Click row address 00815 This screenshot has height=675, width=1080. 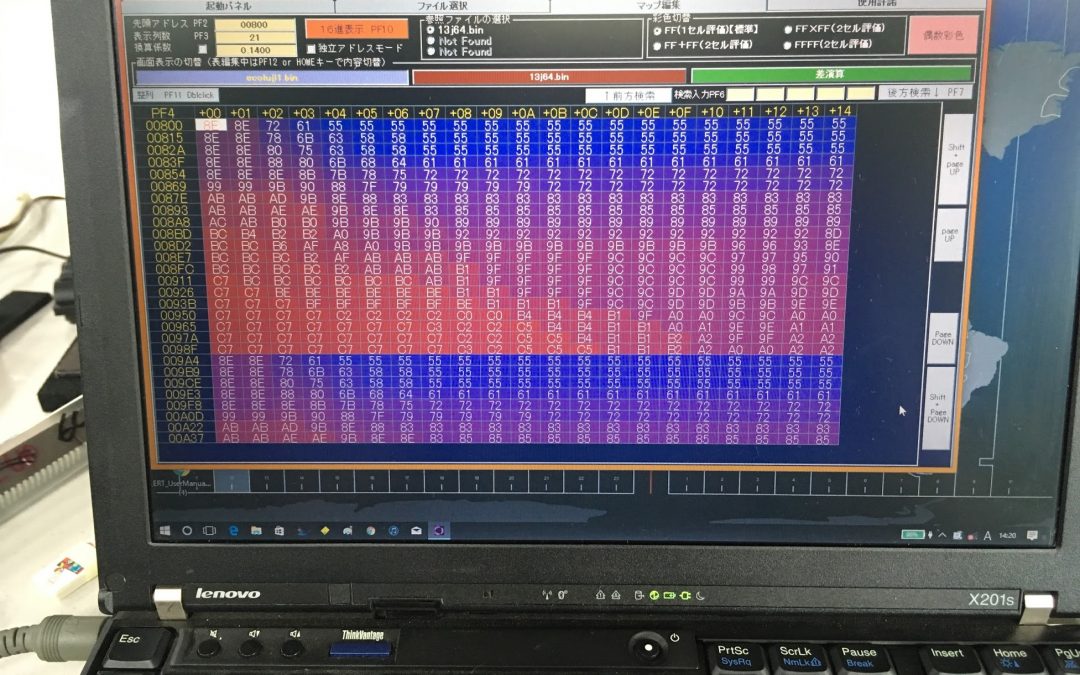click(165, 138)
